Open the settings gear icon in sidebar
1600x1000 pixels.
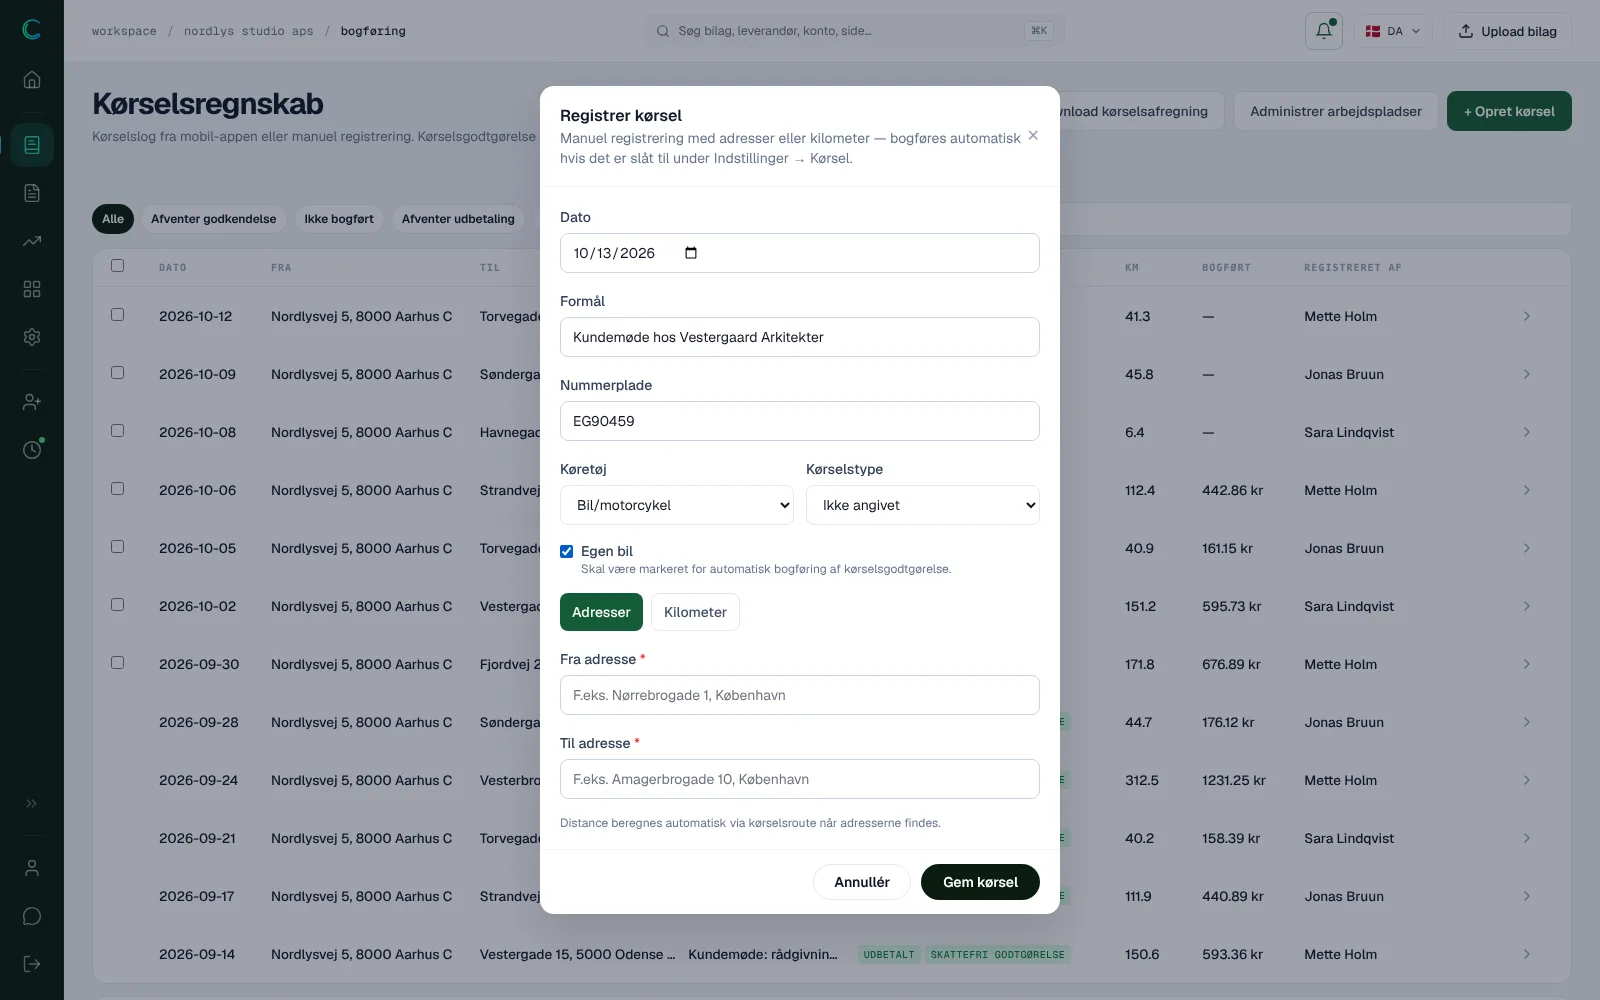[32, 337]
